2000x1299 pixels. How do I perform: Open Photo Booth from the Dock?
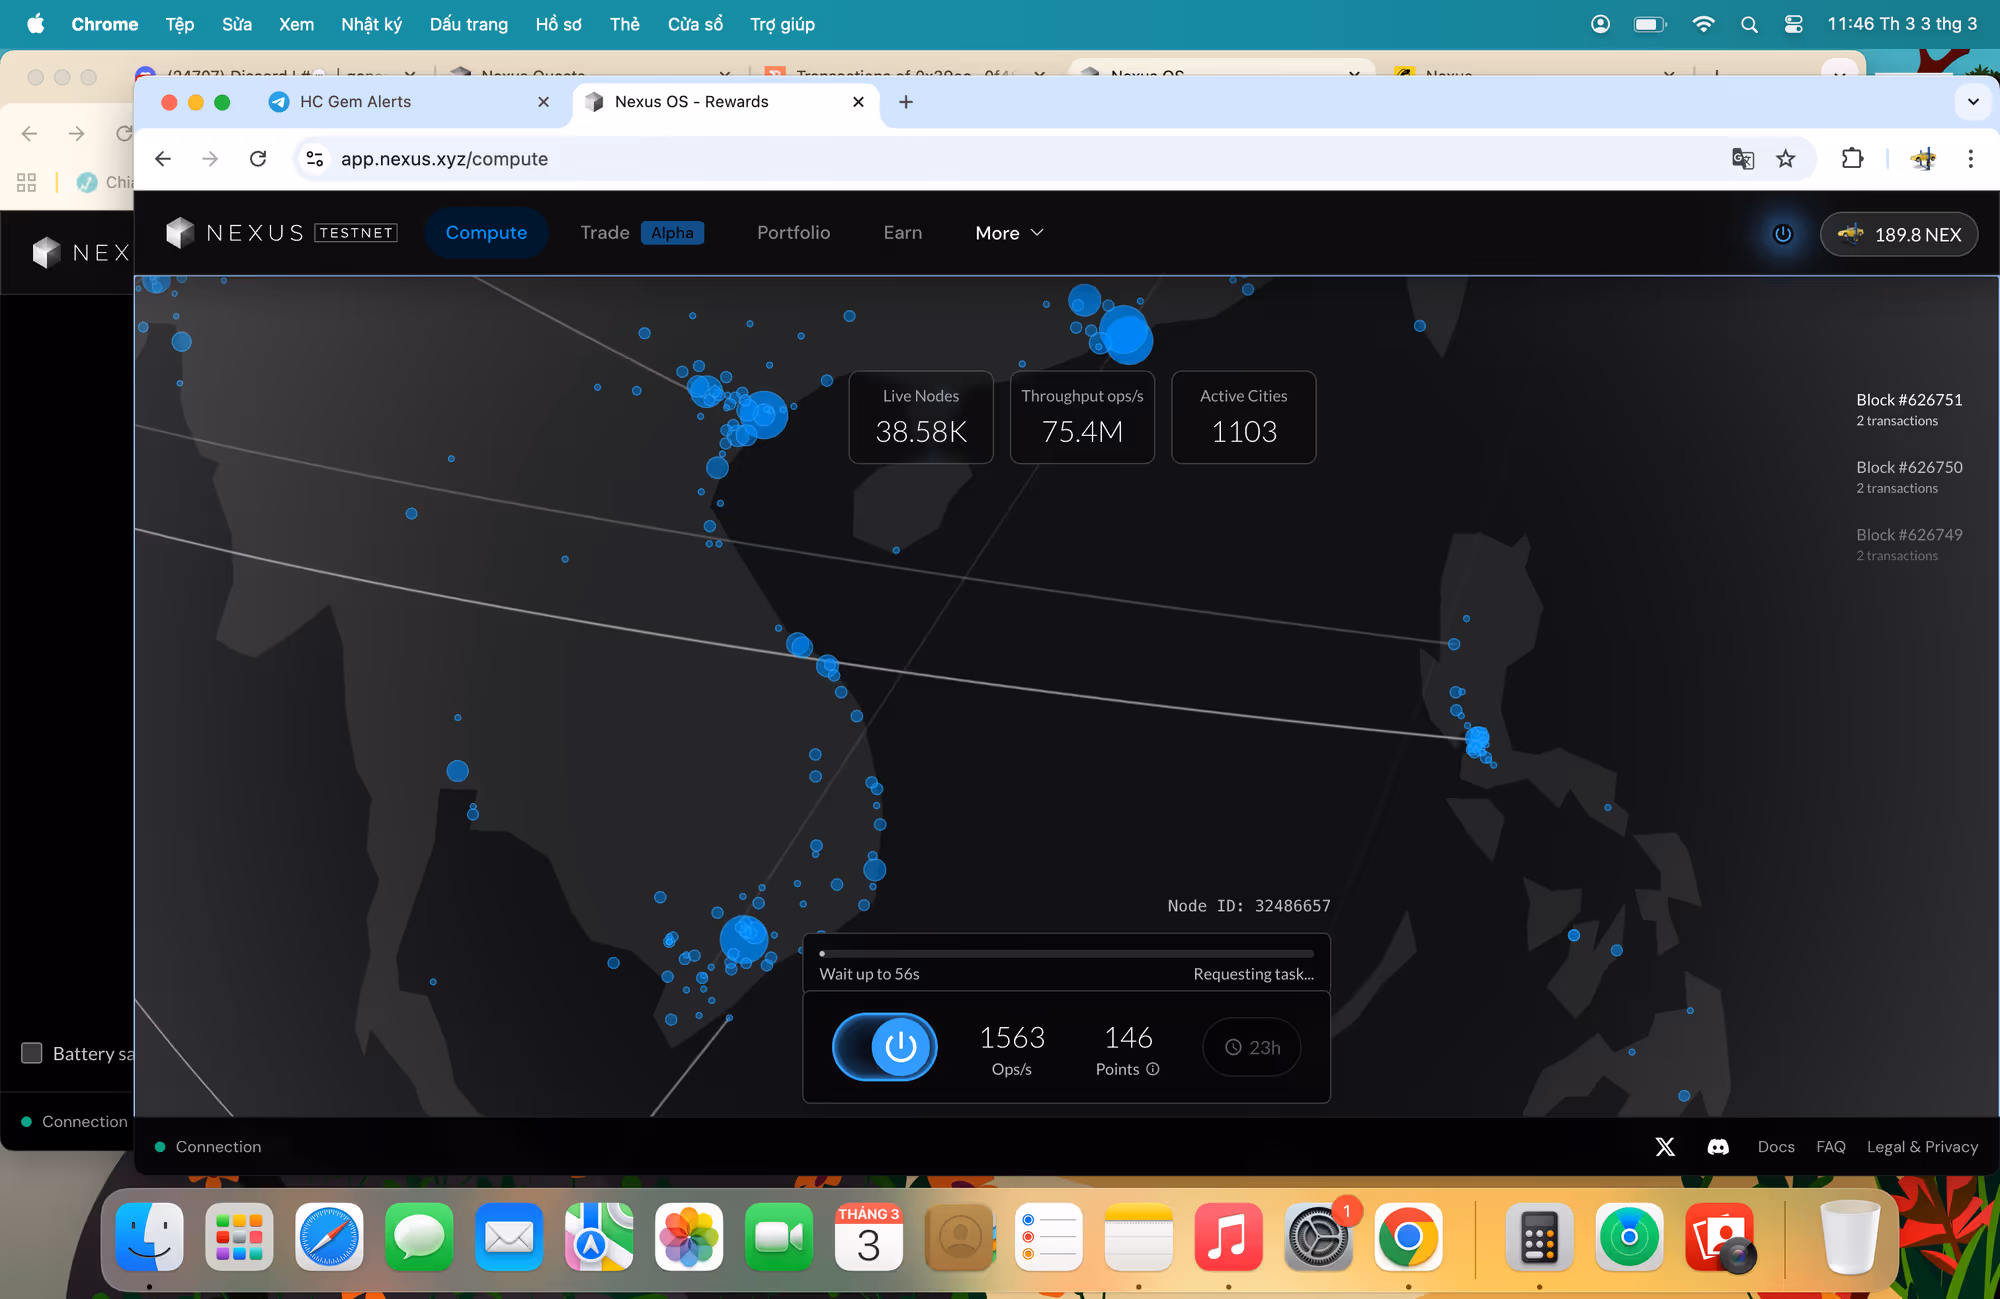click(x=1720, y=1238)
